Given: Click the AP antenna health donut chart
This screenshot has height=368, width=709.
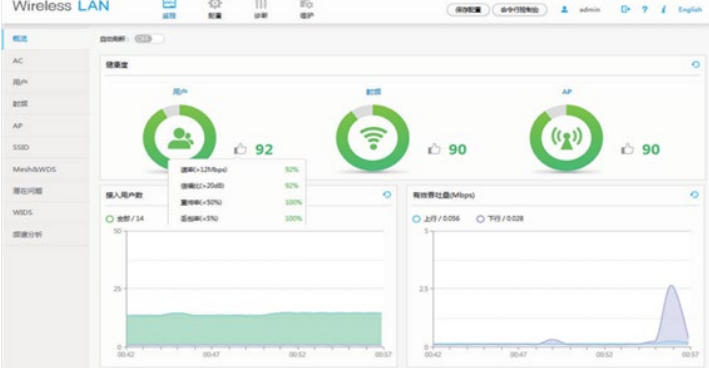Looking at the screenshot, I should (566, 138).
